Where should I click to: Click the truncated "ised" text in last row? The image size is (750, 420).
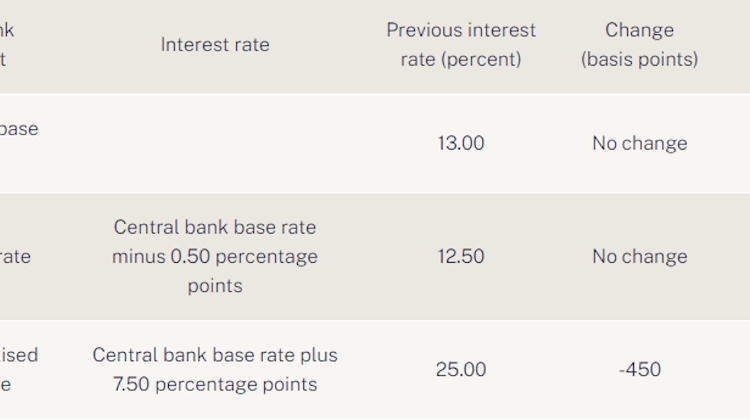pos(19,355)
